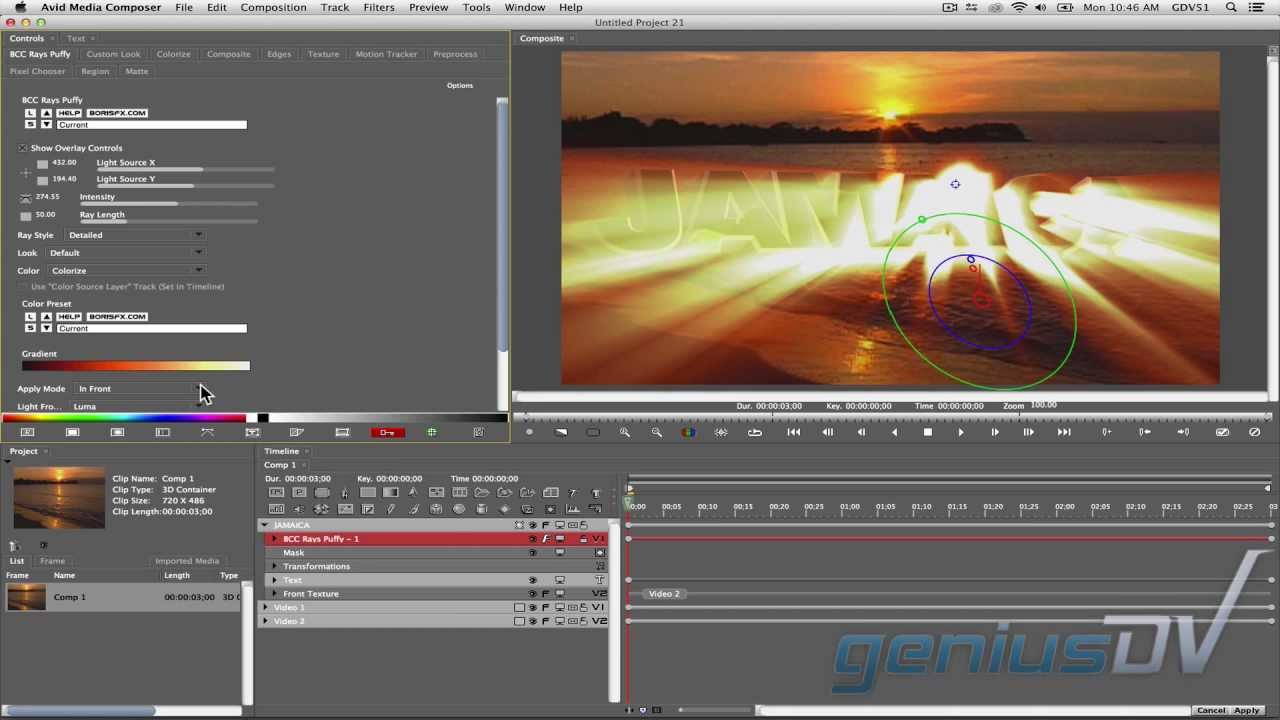Toggle the checkbox on Video 1 track
The width and height of the screenshot is (1280, 720).
519,608
